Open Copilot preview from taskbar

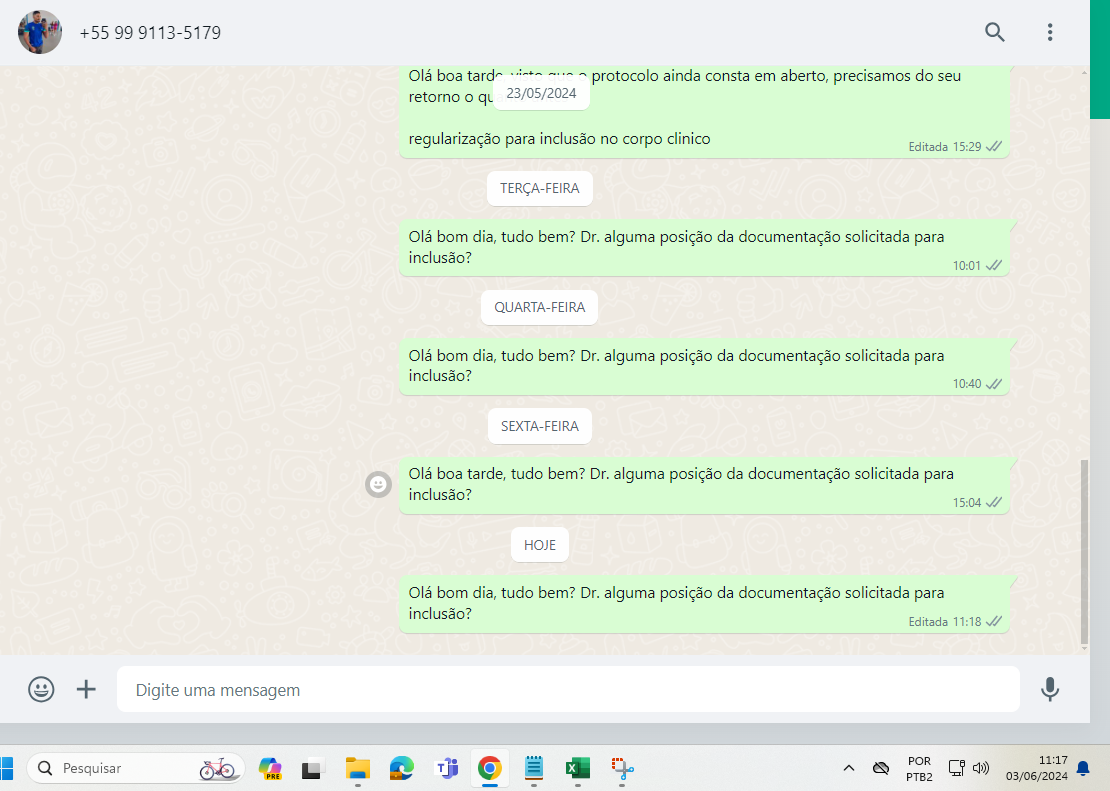pos(270,768)
